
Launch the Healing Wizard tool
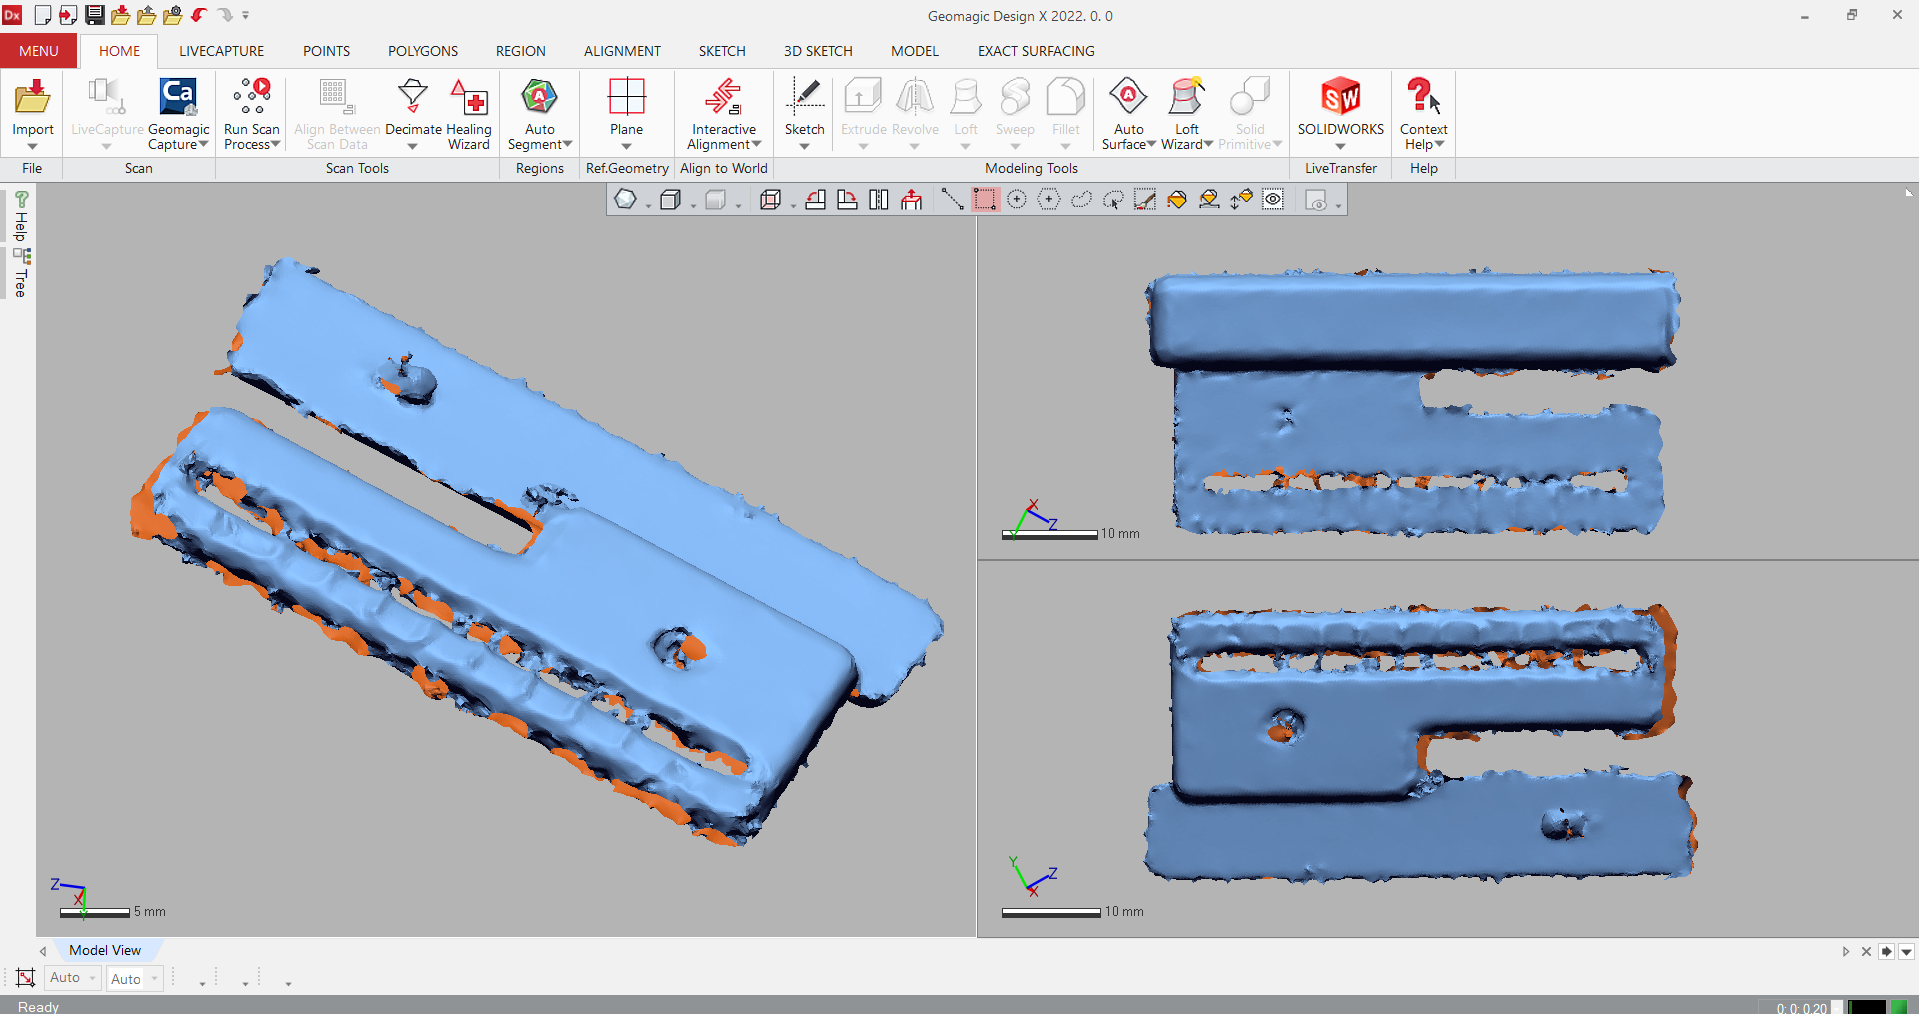pyautogui.click(x=469, y=99)
